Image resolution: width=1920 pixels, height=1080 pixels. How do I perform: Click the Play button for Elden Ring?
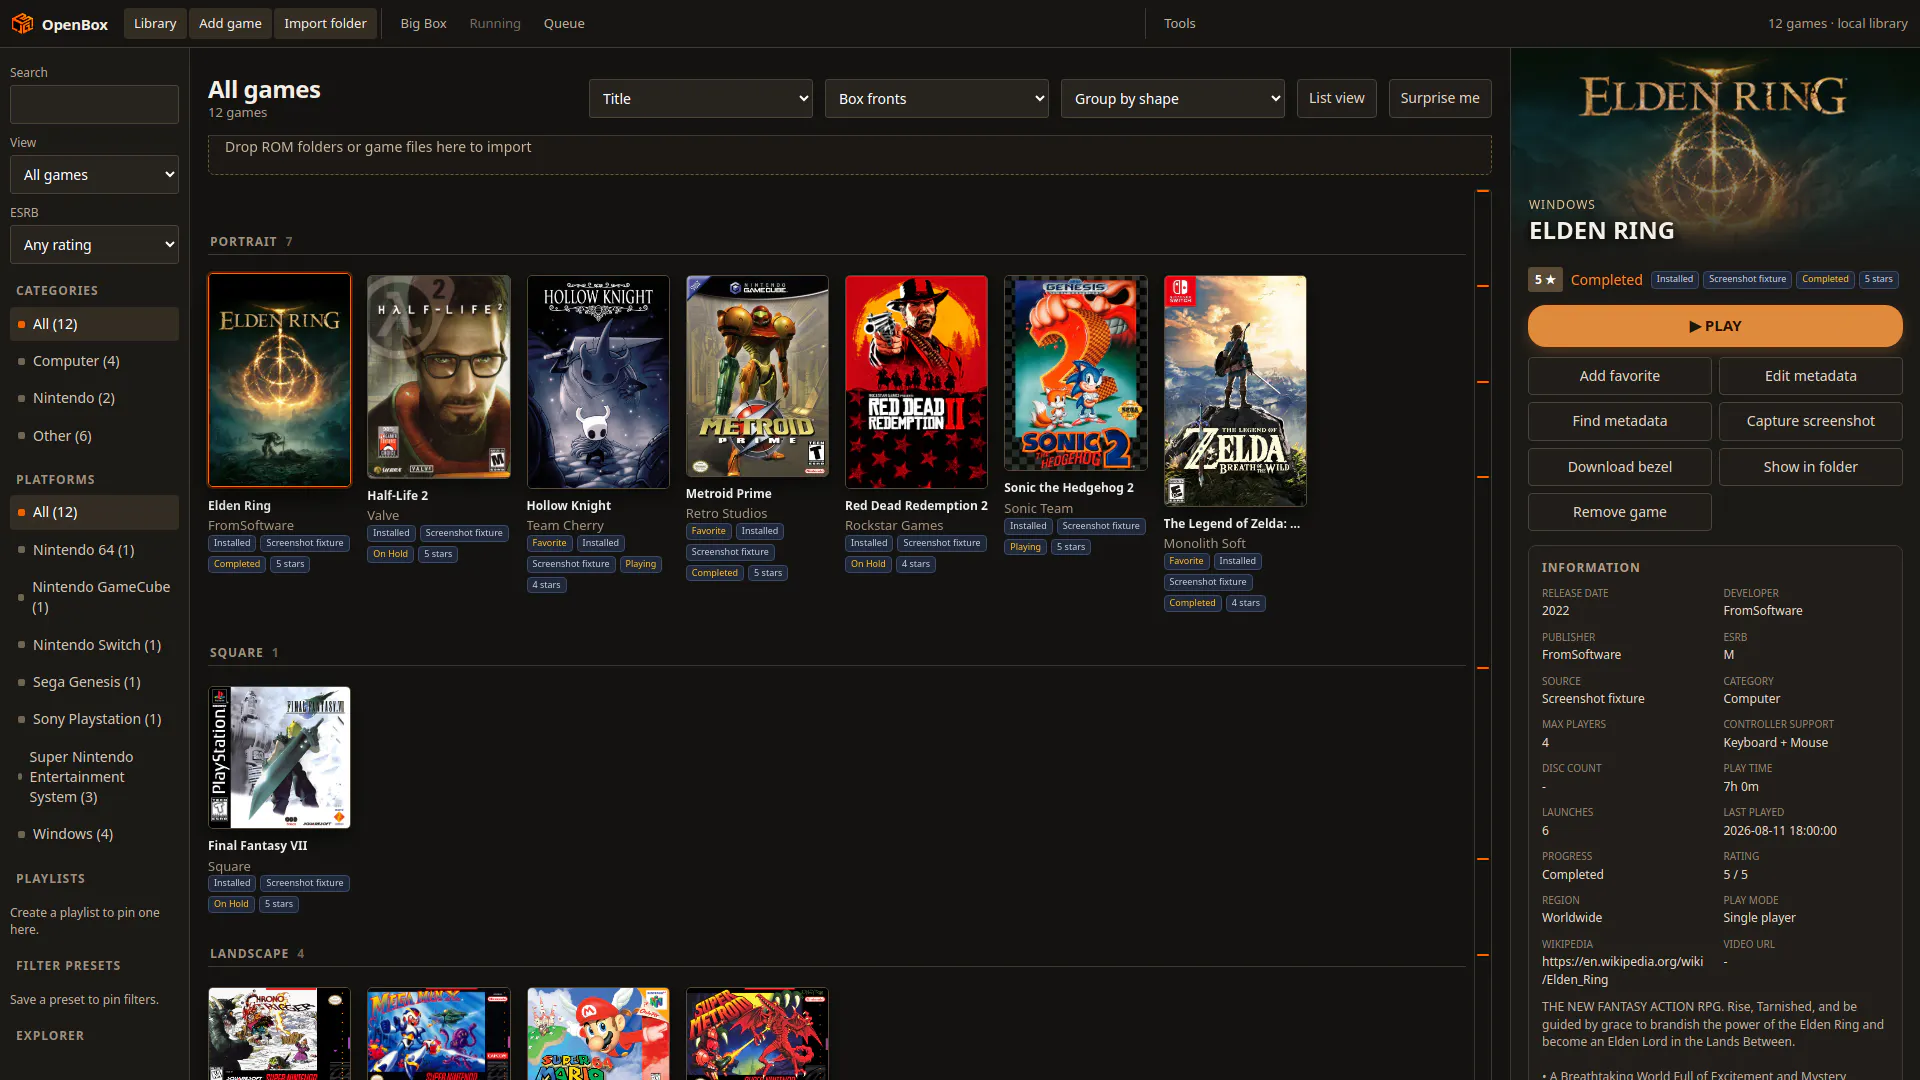pyautogui.click(x=1715, y=326)
